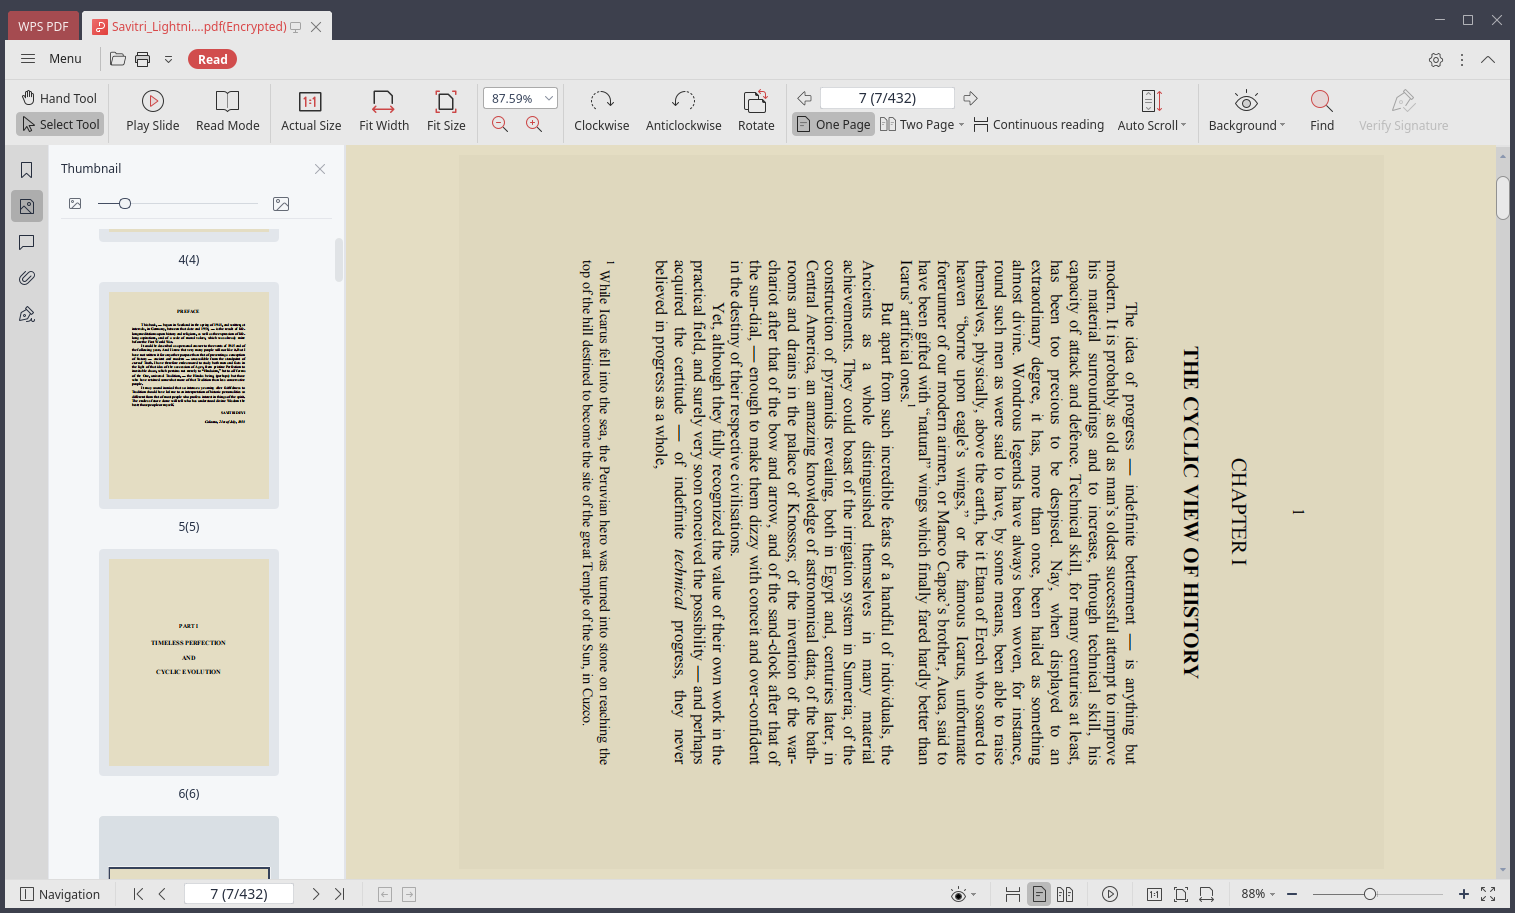Select page 6(6) Part I thumbnail
1515x913 pixels.
click(x=189, y=662)
